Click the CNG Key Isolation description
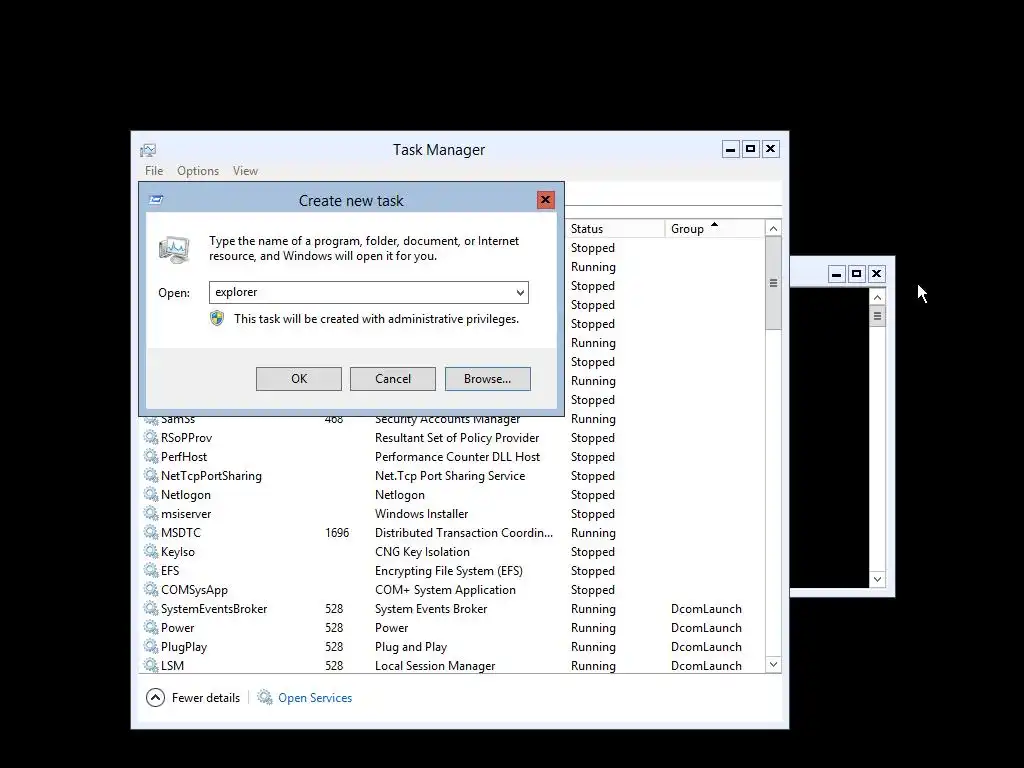 [x=422, y=551]
